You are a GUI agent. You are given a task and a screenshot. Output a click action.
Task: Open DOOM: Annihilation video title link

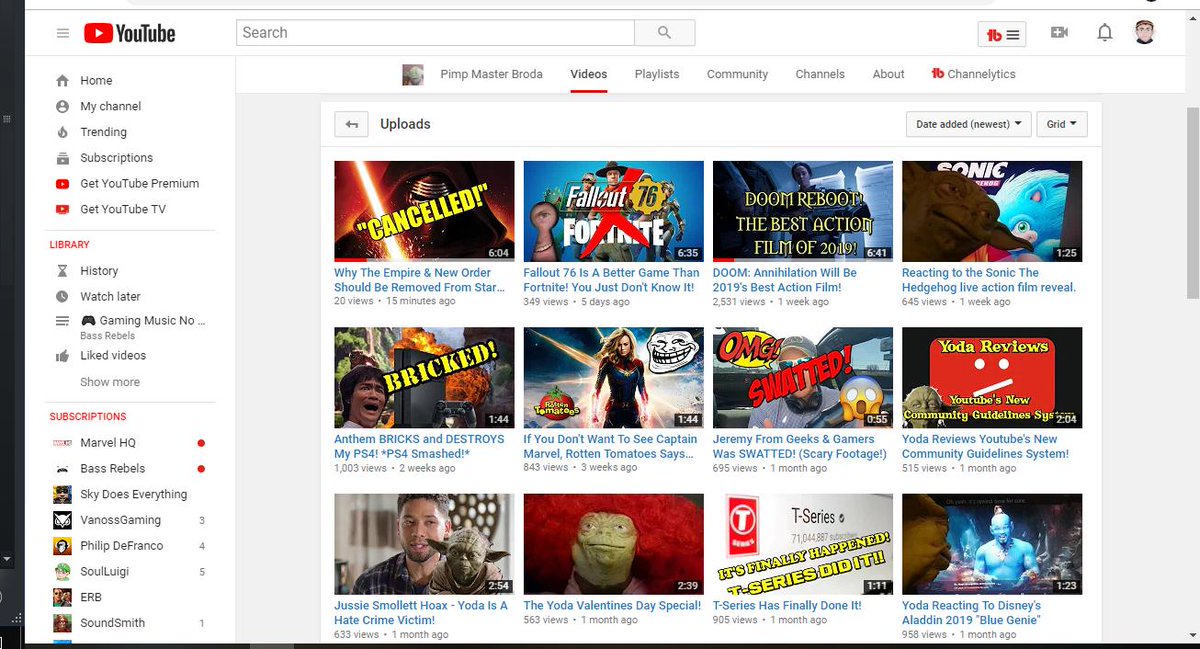pos(785,280)
